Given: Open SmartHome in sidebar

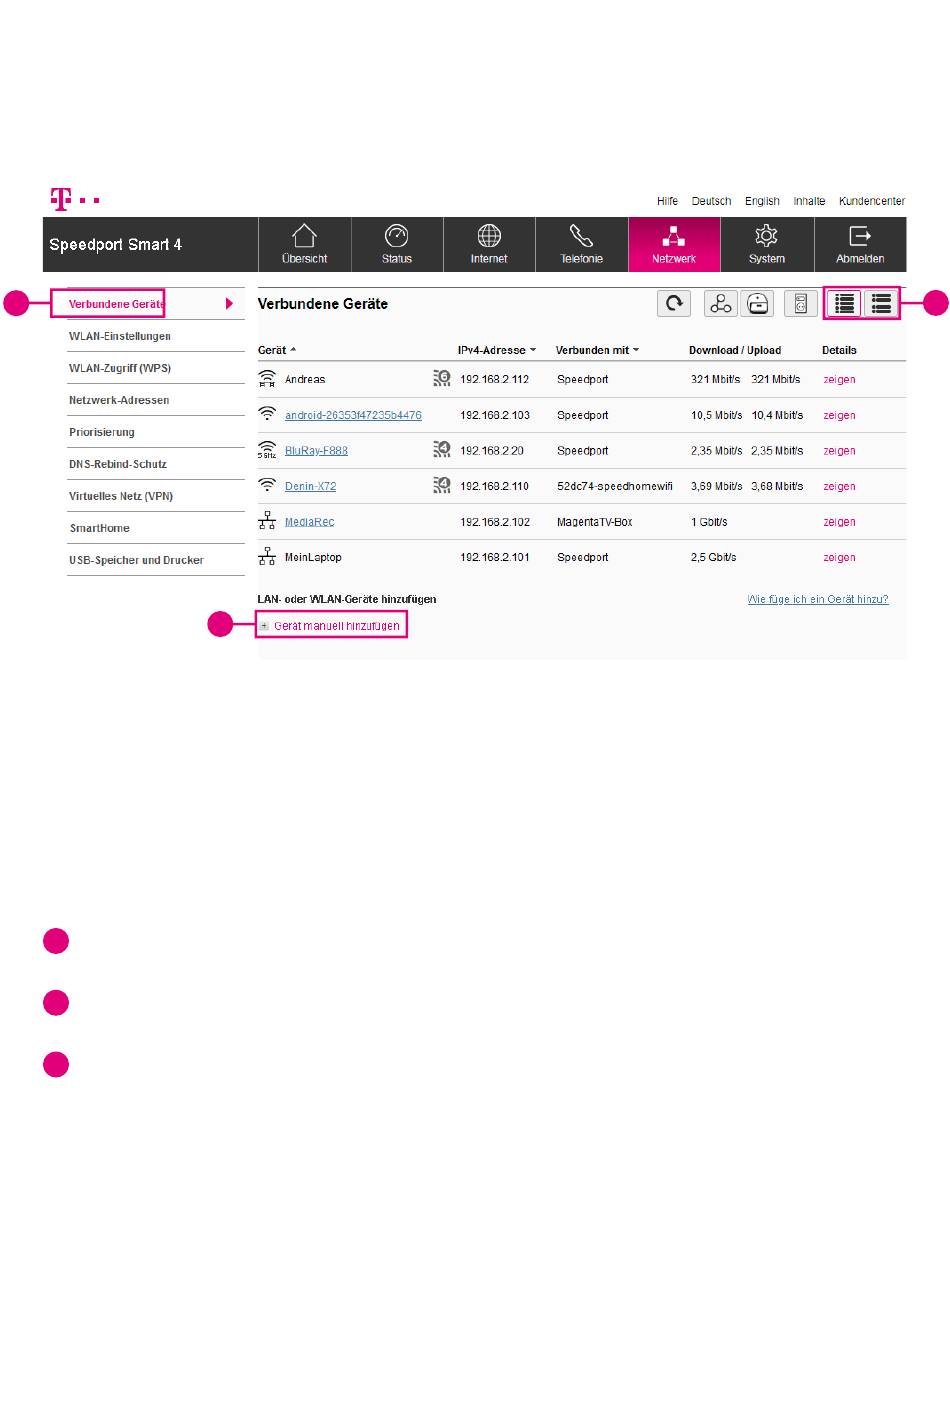Looking at the screenshot, I should (100, 528).
